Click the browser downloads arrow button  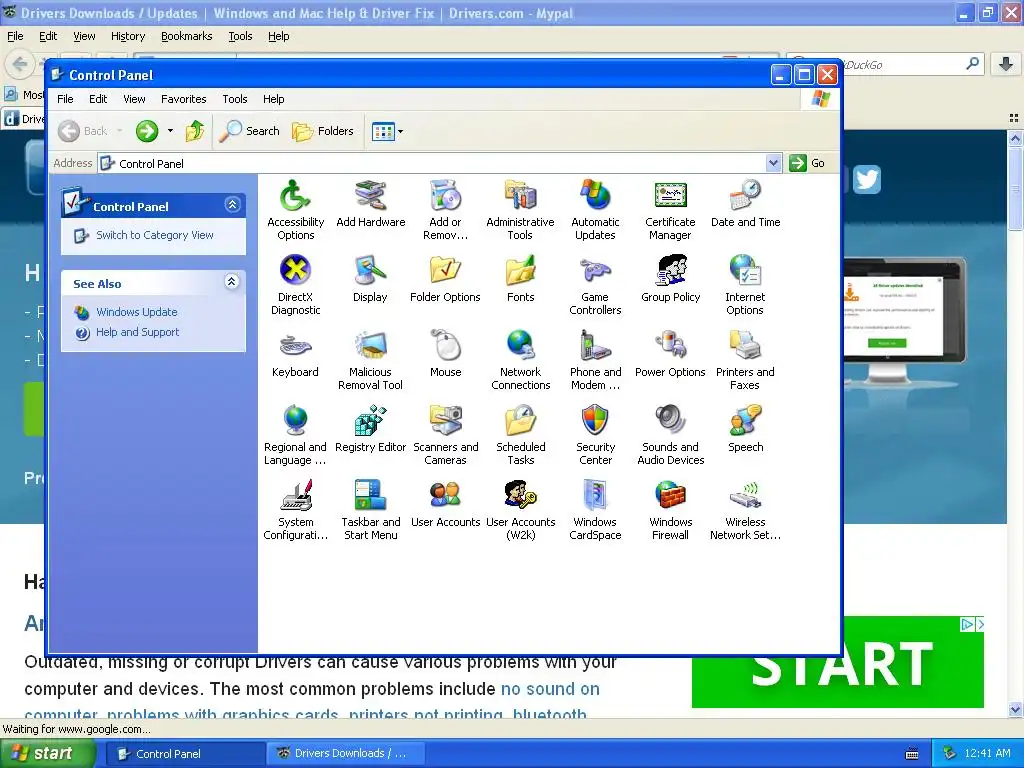tap(1006, 64)
